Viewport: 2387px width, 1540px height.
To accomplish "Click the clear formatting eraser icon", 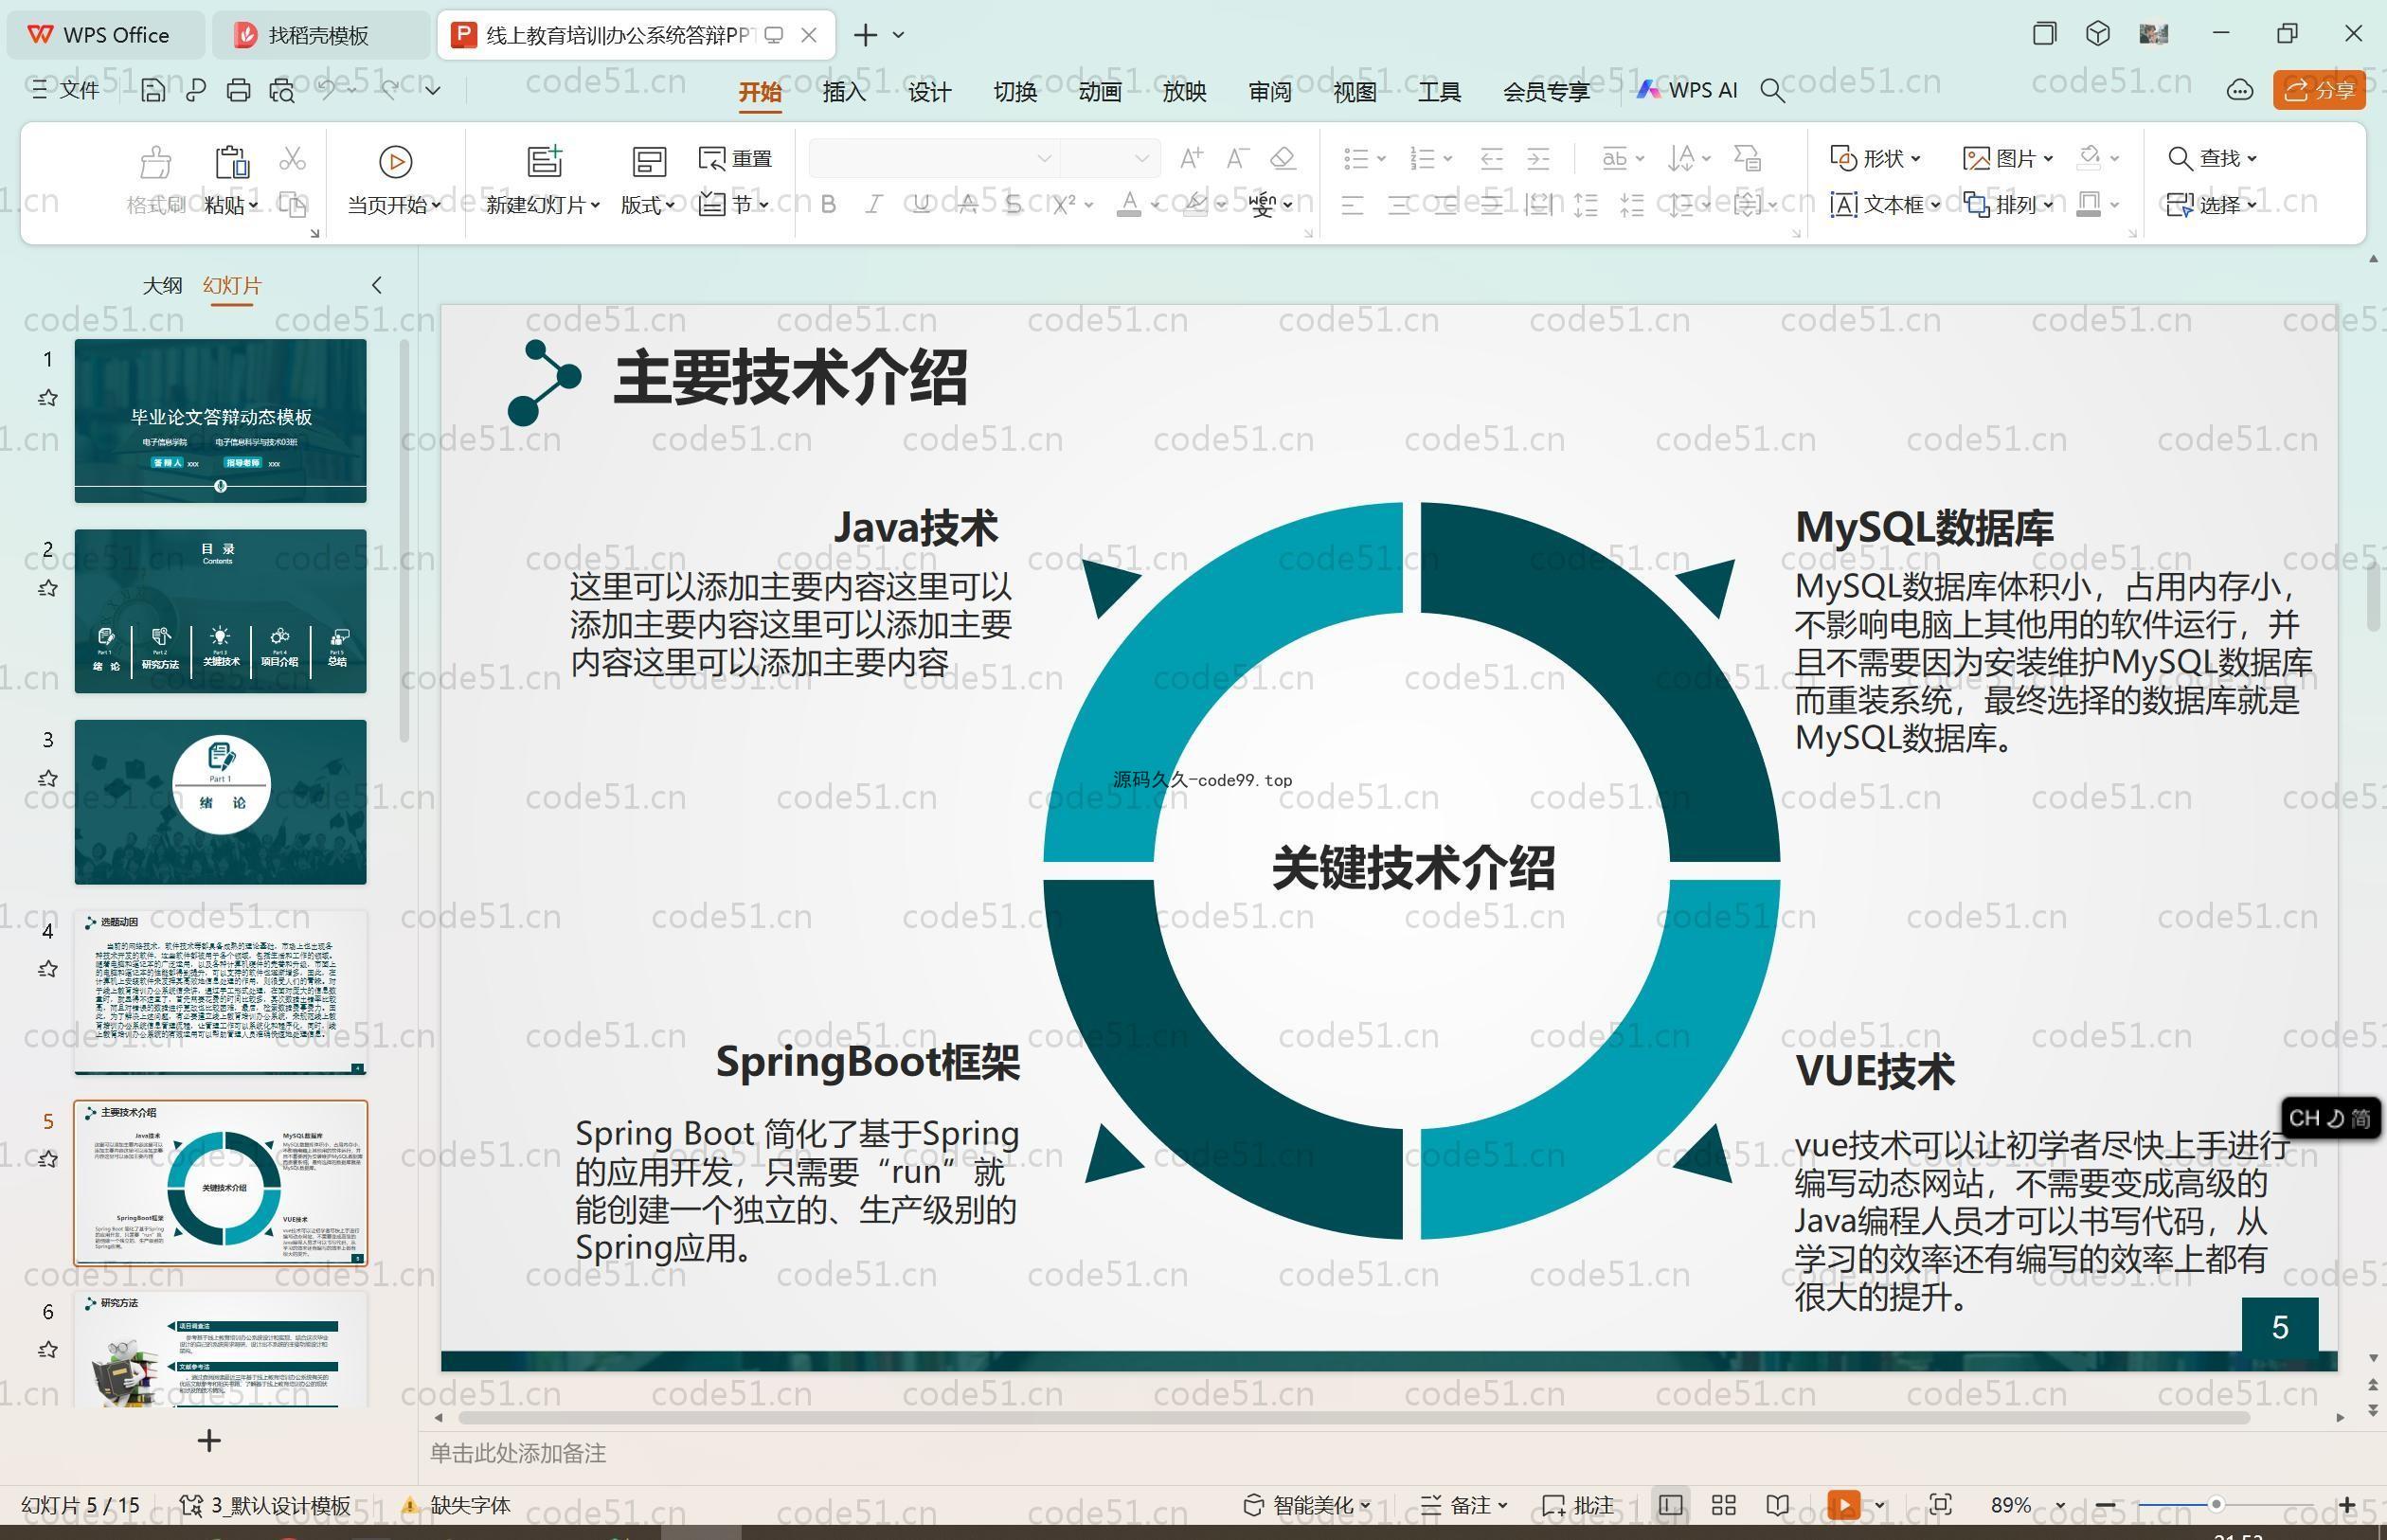I will click(1283, 158).
